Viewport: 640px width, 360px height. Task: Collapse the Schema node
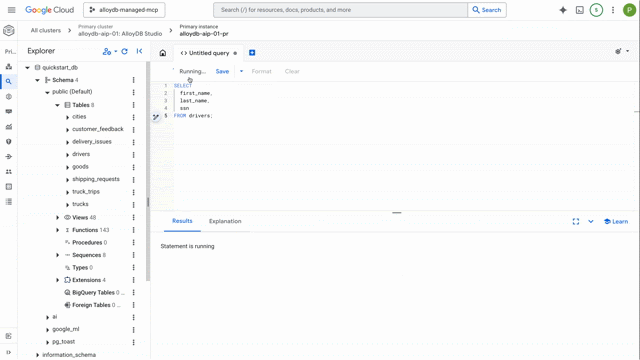tap(37, 80)
